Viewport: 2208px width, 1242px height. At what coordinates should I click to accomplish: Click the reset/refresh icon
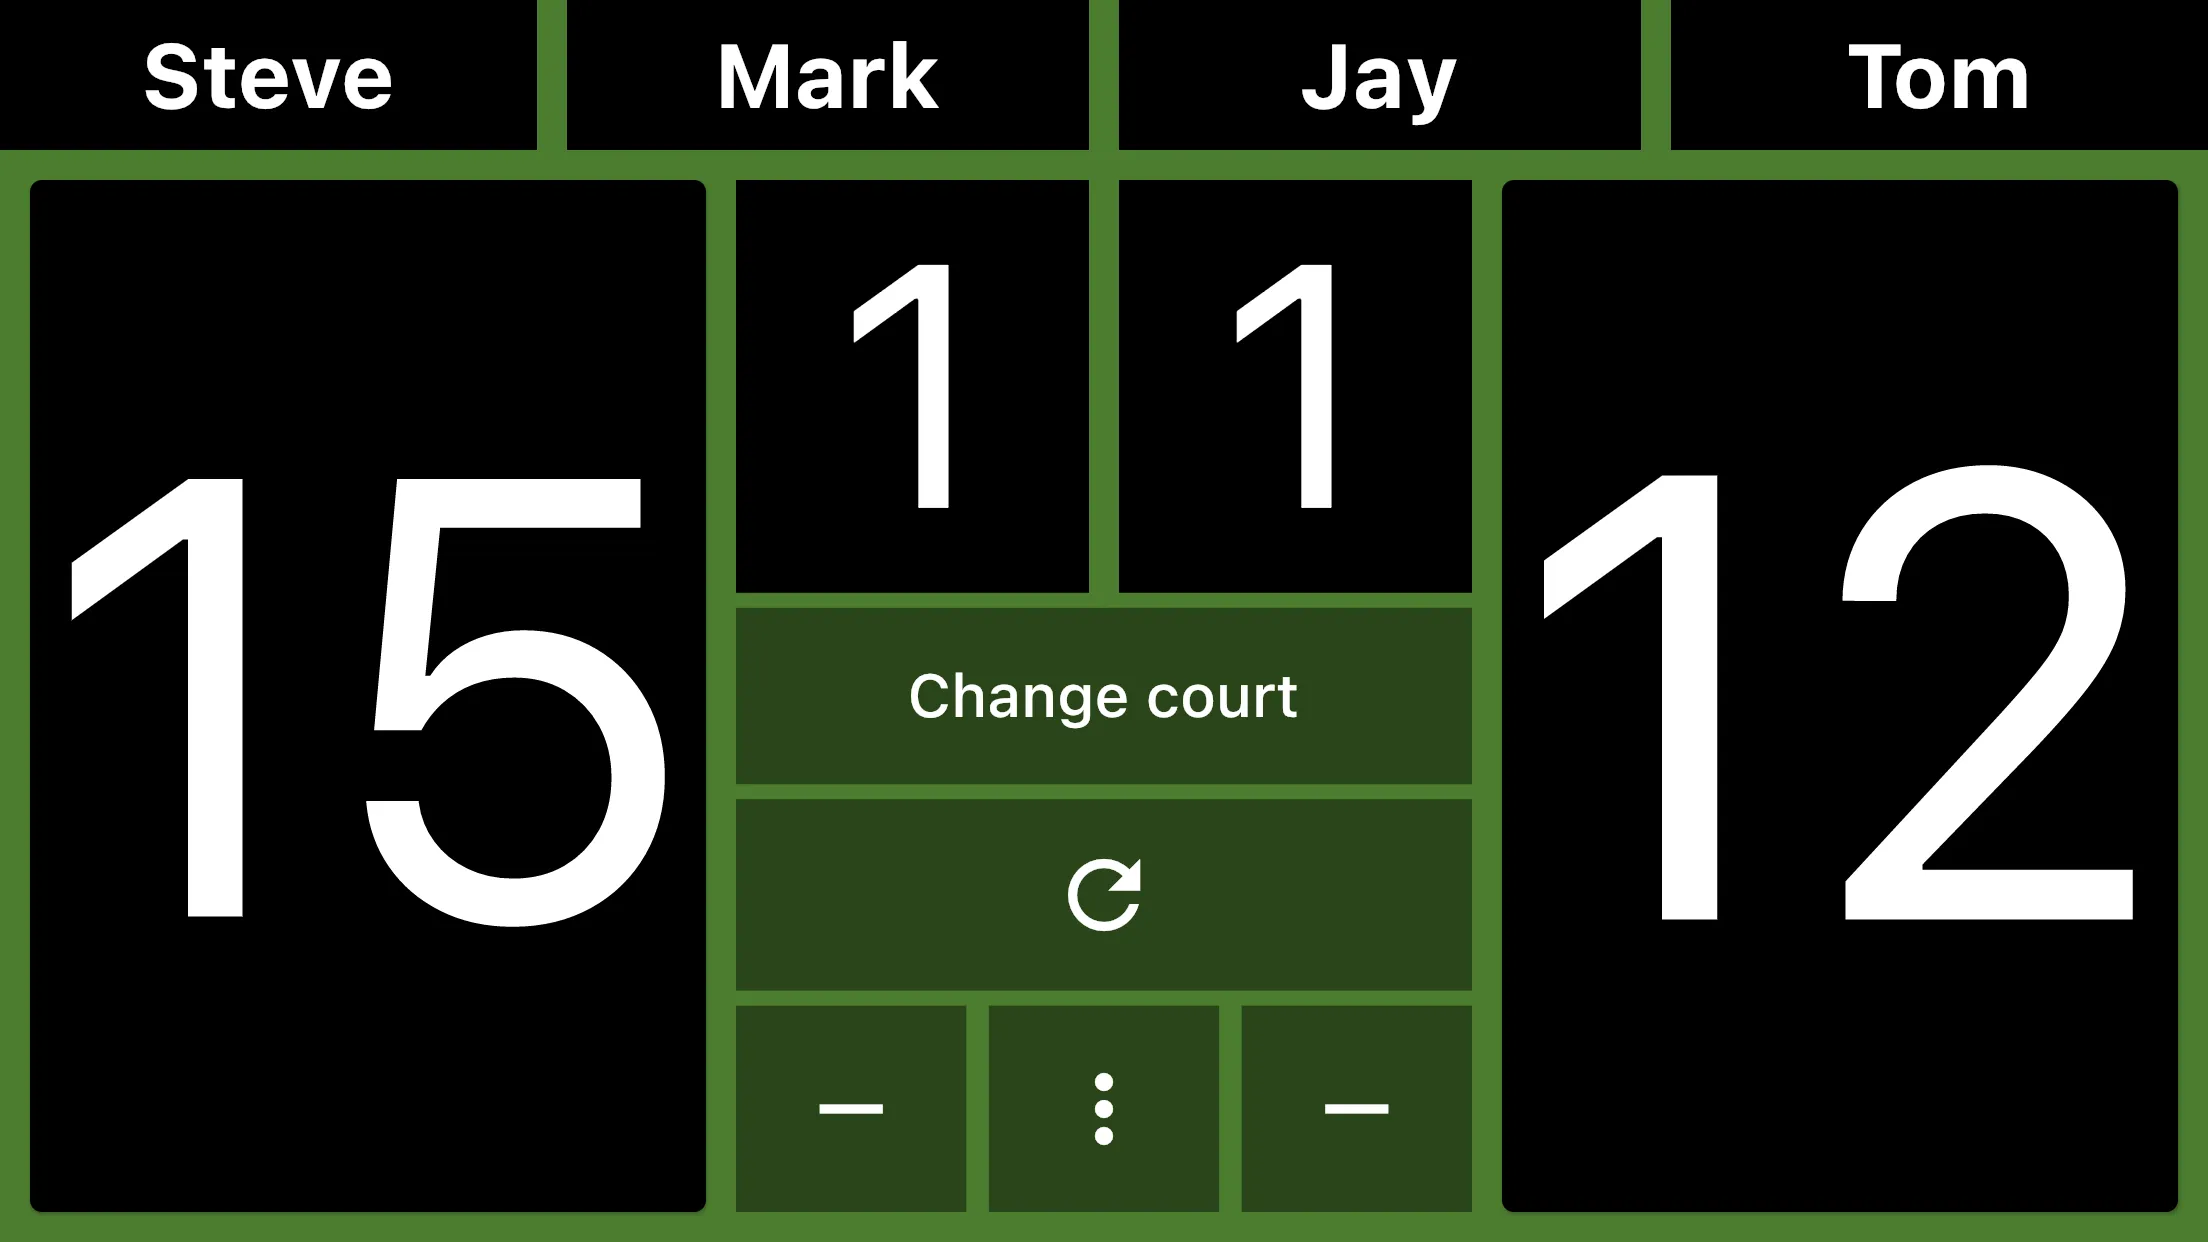coord(1102,895)
